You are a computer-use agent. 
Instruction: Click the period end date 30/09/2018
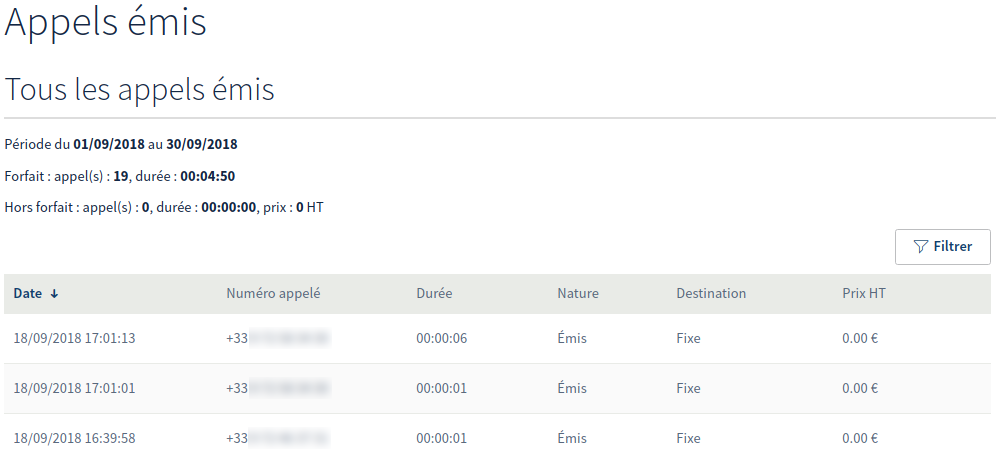(x=202, y=144)
